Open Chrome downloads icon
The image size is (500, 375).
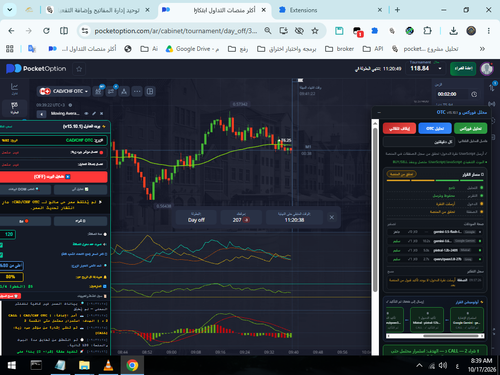pos(453,31)
